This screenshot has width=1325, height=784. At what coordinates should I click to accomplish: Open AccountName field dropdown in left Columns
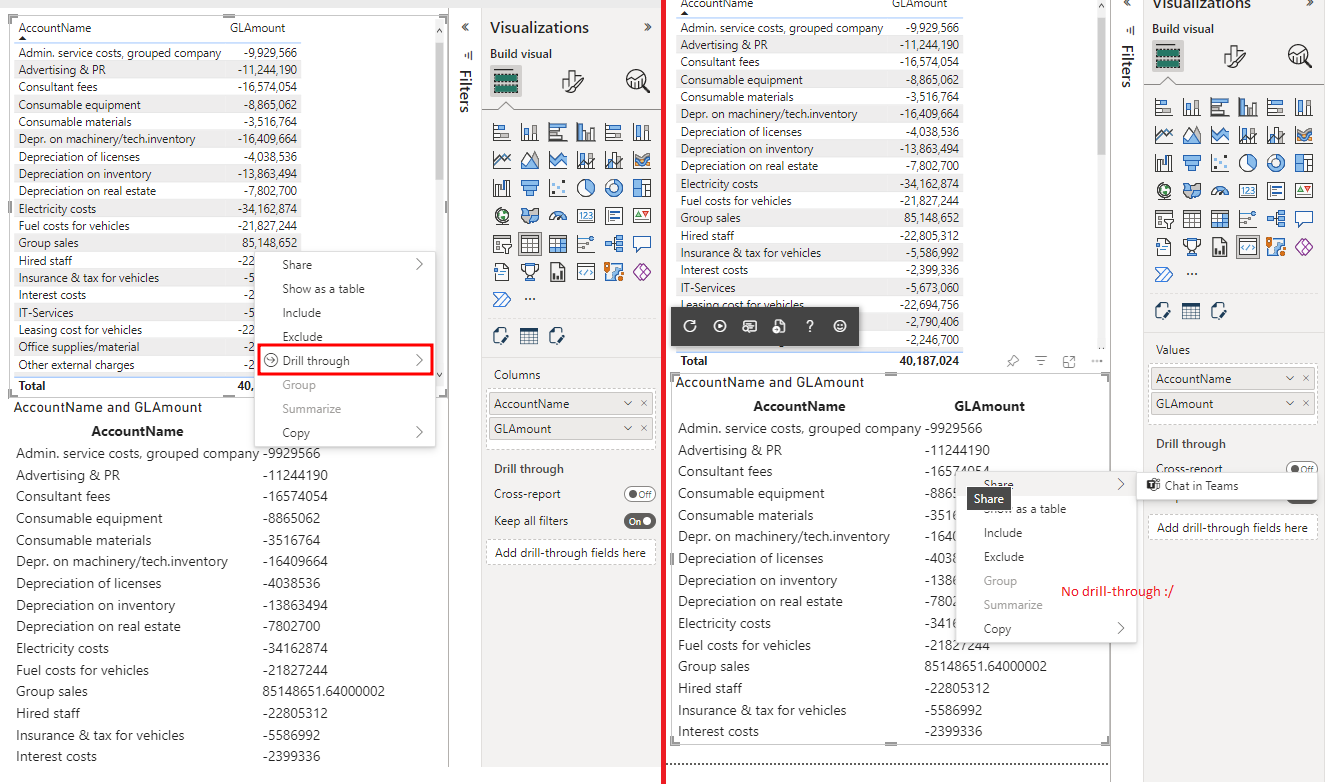(x=628, y=404)
